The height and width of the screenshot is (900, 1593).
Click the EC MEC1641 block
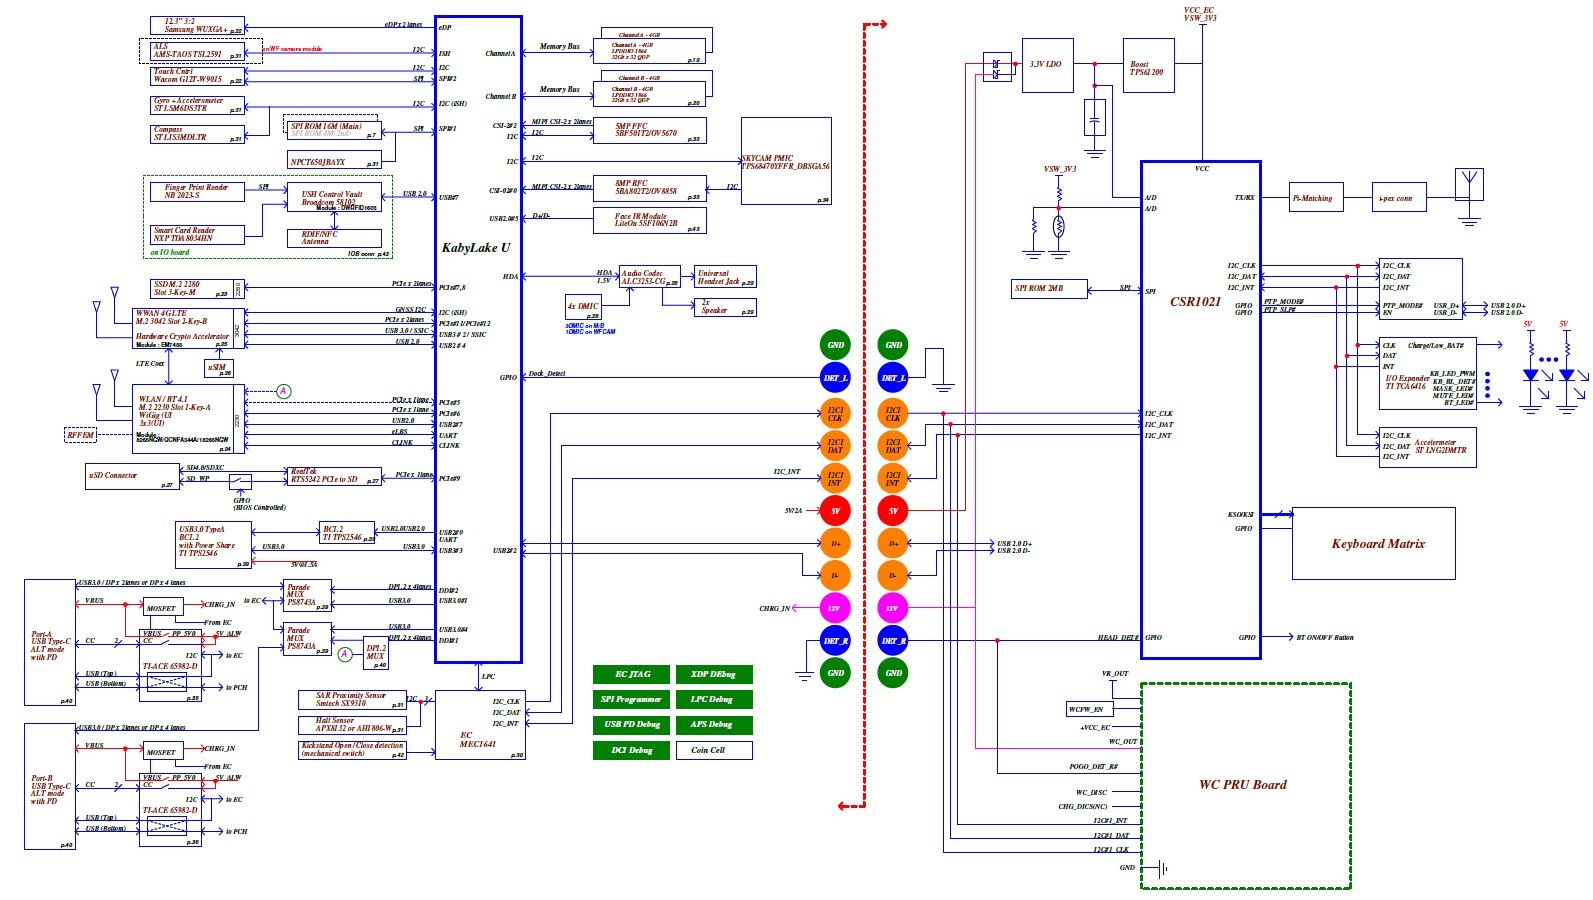(479, 725)
